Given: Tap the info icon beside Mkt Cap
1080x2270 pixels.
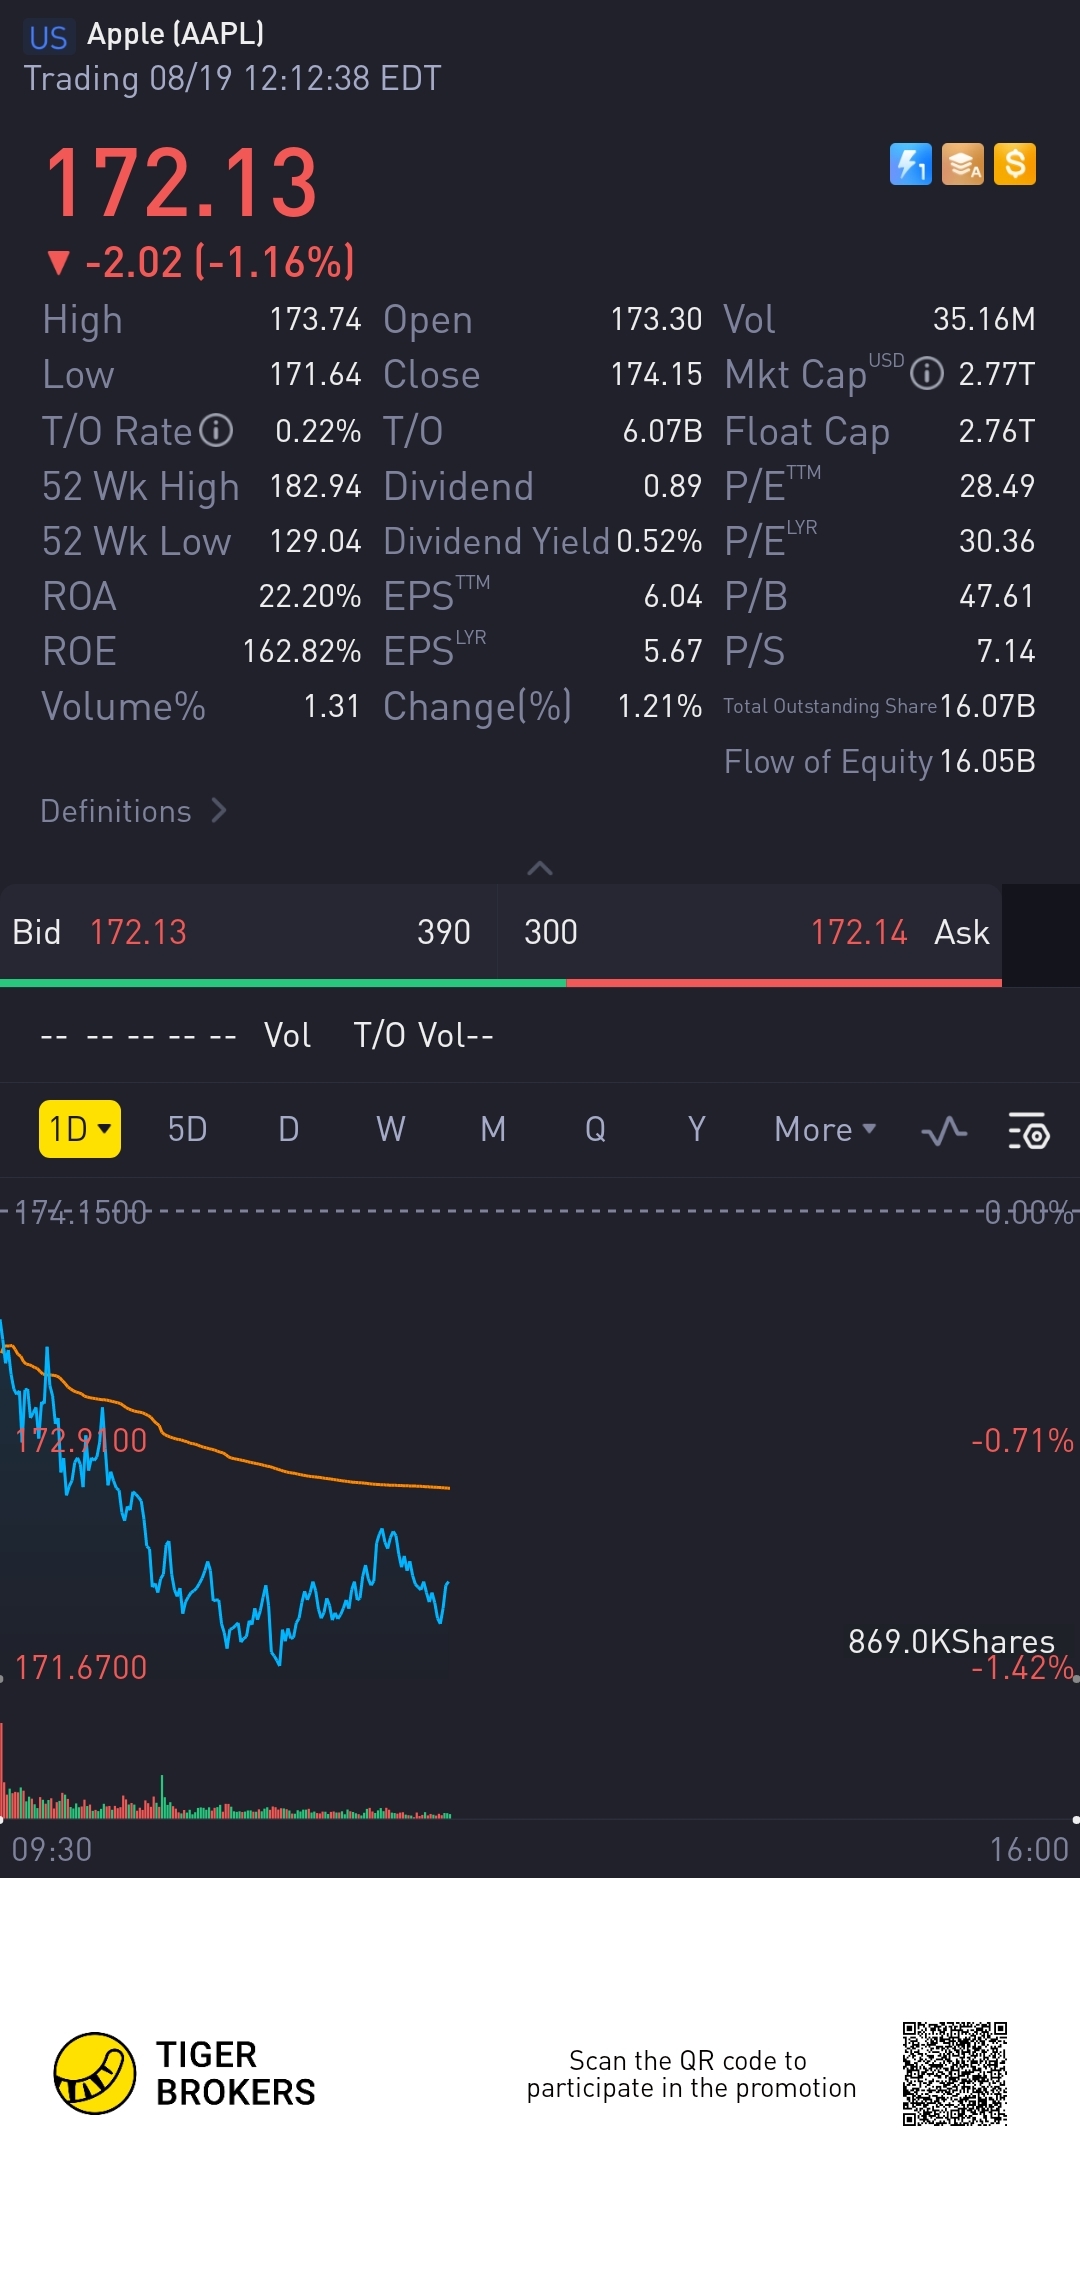Looking at the screenshot, I should point(927,374).
